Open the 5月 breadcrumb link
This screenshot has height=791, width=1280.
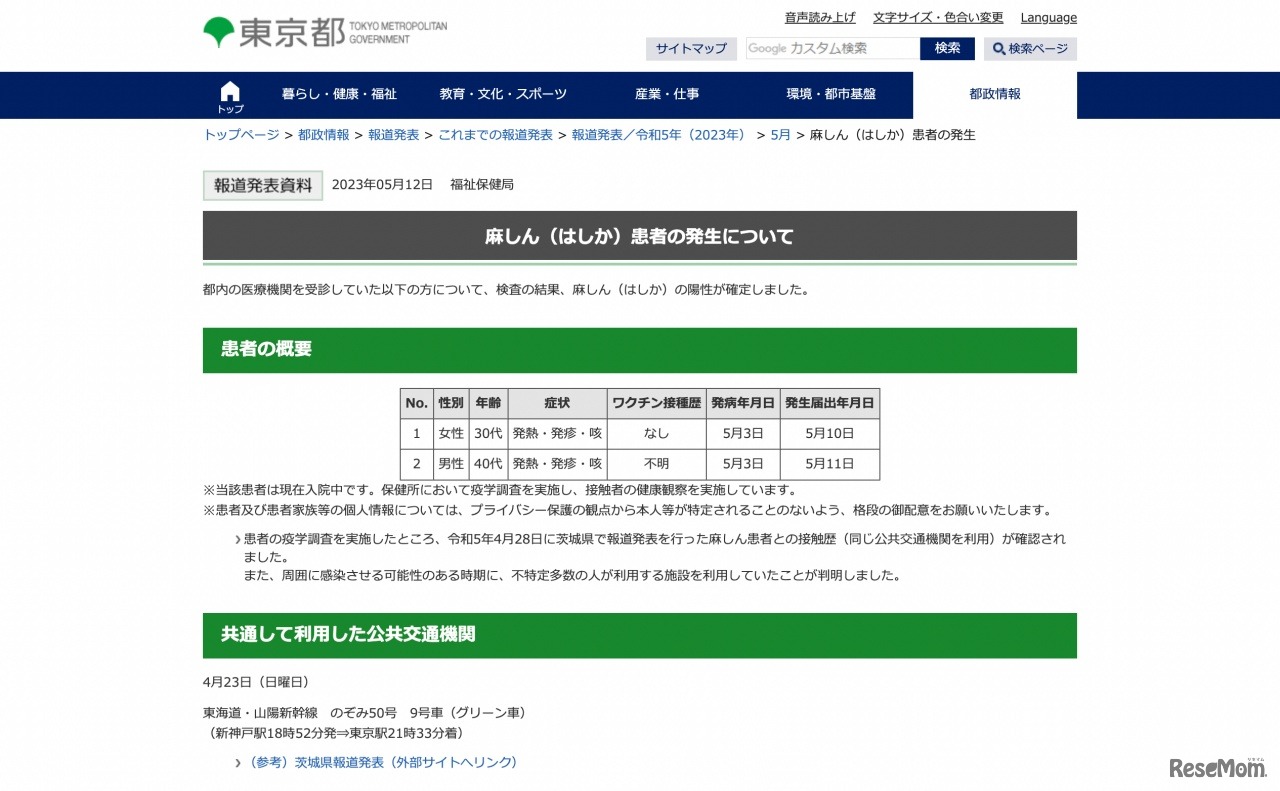779,134
